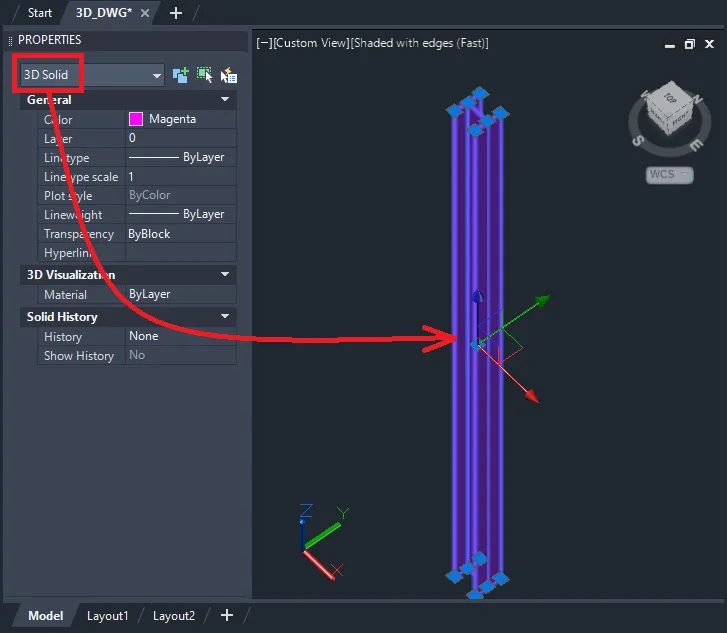This screenshot has height=633, width=727.
Task: Restore down the drawing viewport window
Action: 689,44
